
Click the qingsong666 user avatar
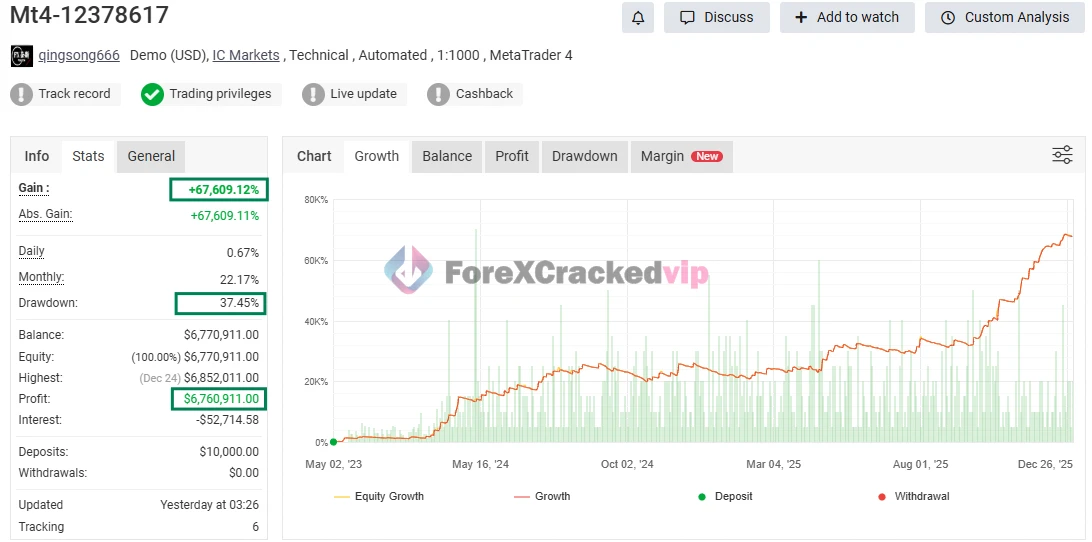(21, 56)
